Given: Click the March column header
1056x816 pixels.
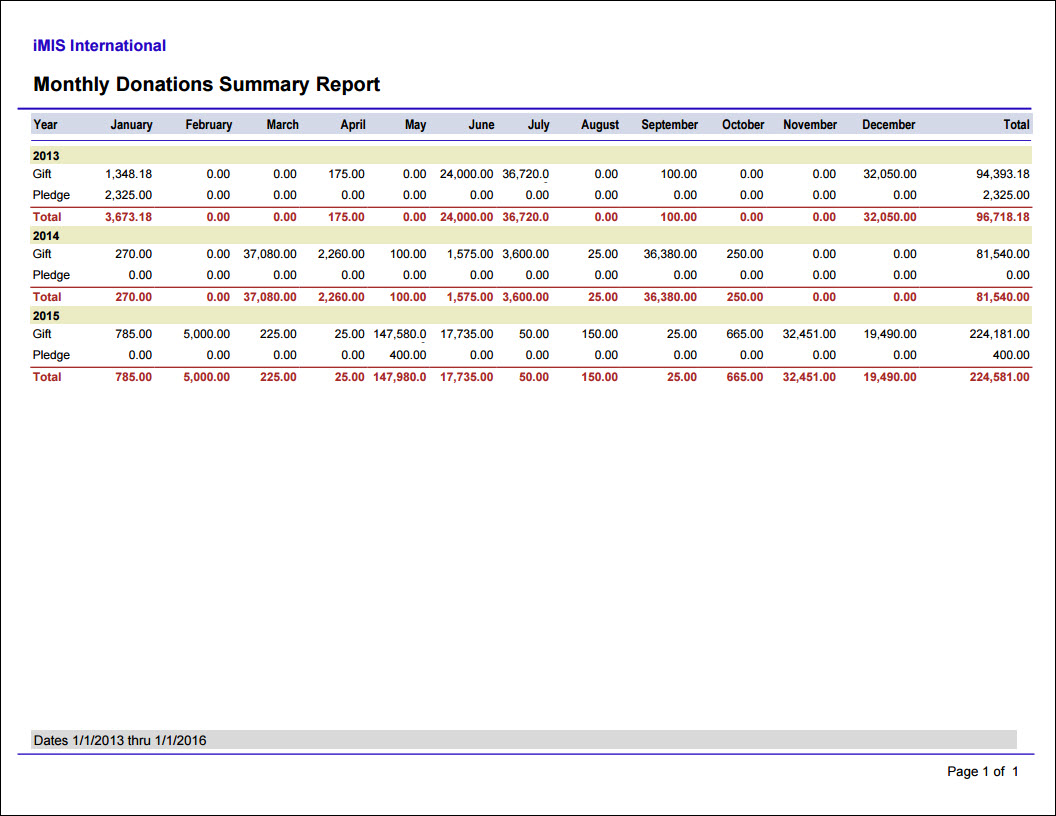Looking at the screenshot, I should 282,125.
